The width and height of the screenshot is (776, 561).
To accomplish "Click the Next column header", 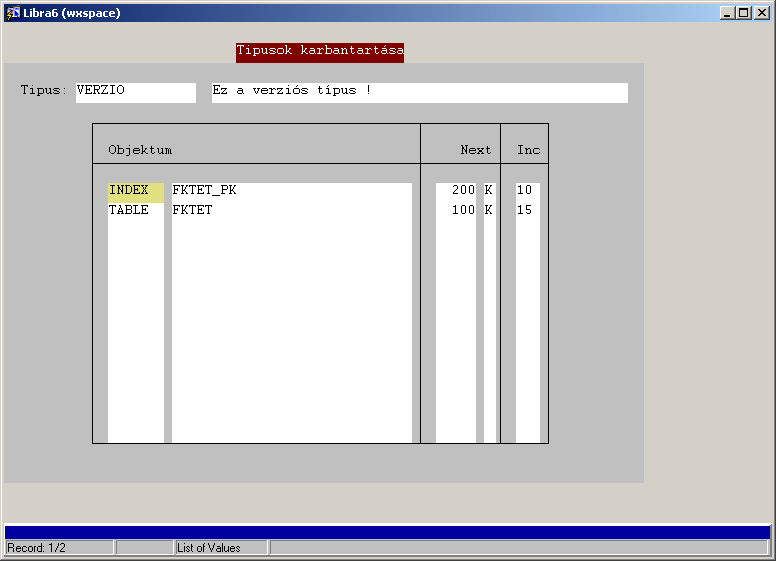I will [476, 150].
